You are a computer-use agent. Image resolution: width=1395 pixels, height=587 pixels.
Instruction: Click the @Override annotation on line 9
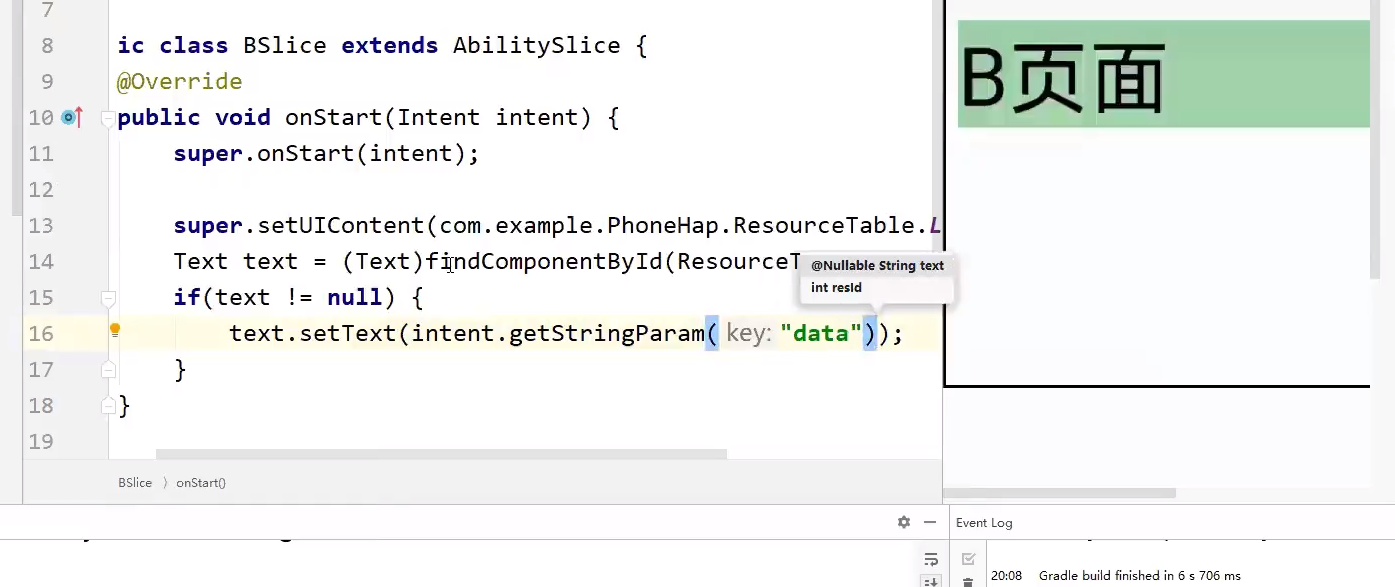pos(180,81)
